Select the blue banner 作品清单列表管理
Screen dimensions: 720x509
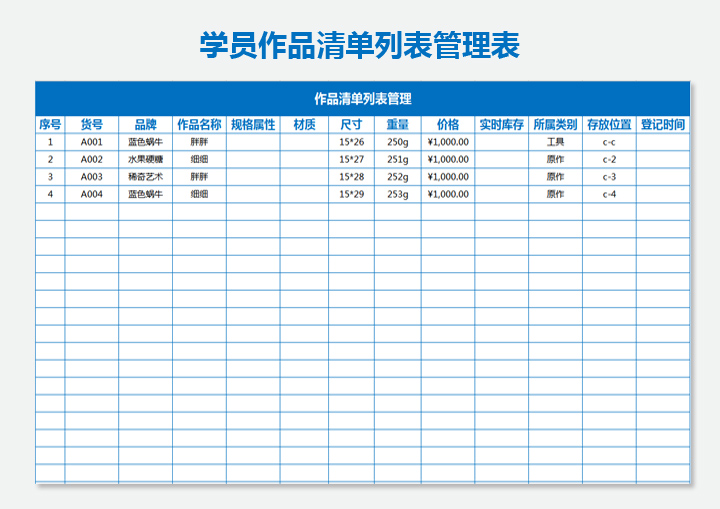[x=363, y=99]
